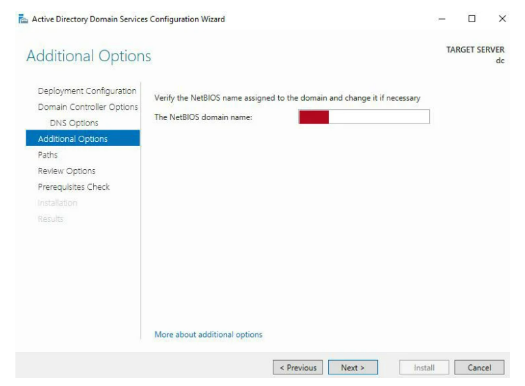The image size is (525, 386).
Task: Select the Additional Options step
Action: point(83,138)
